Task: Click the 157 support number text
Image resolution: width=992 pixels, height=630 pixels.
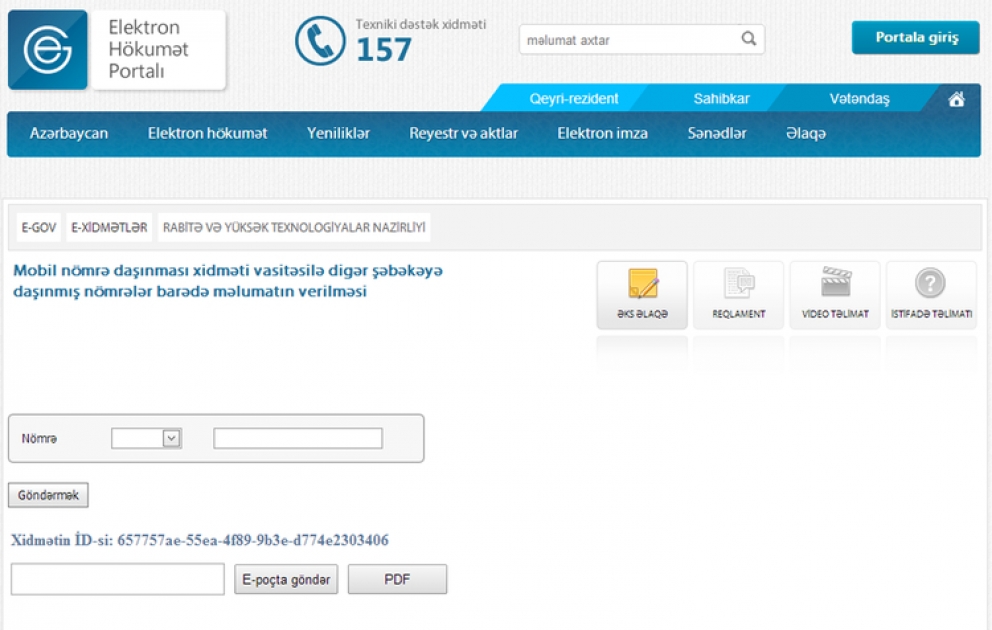Action: [x=384, y=50]
